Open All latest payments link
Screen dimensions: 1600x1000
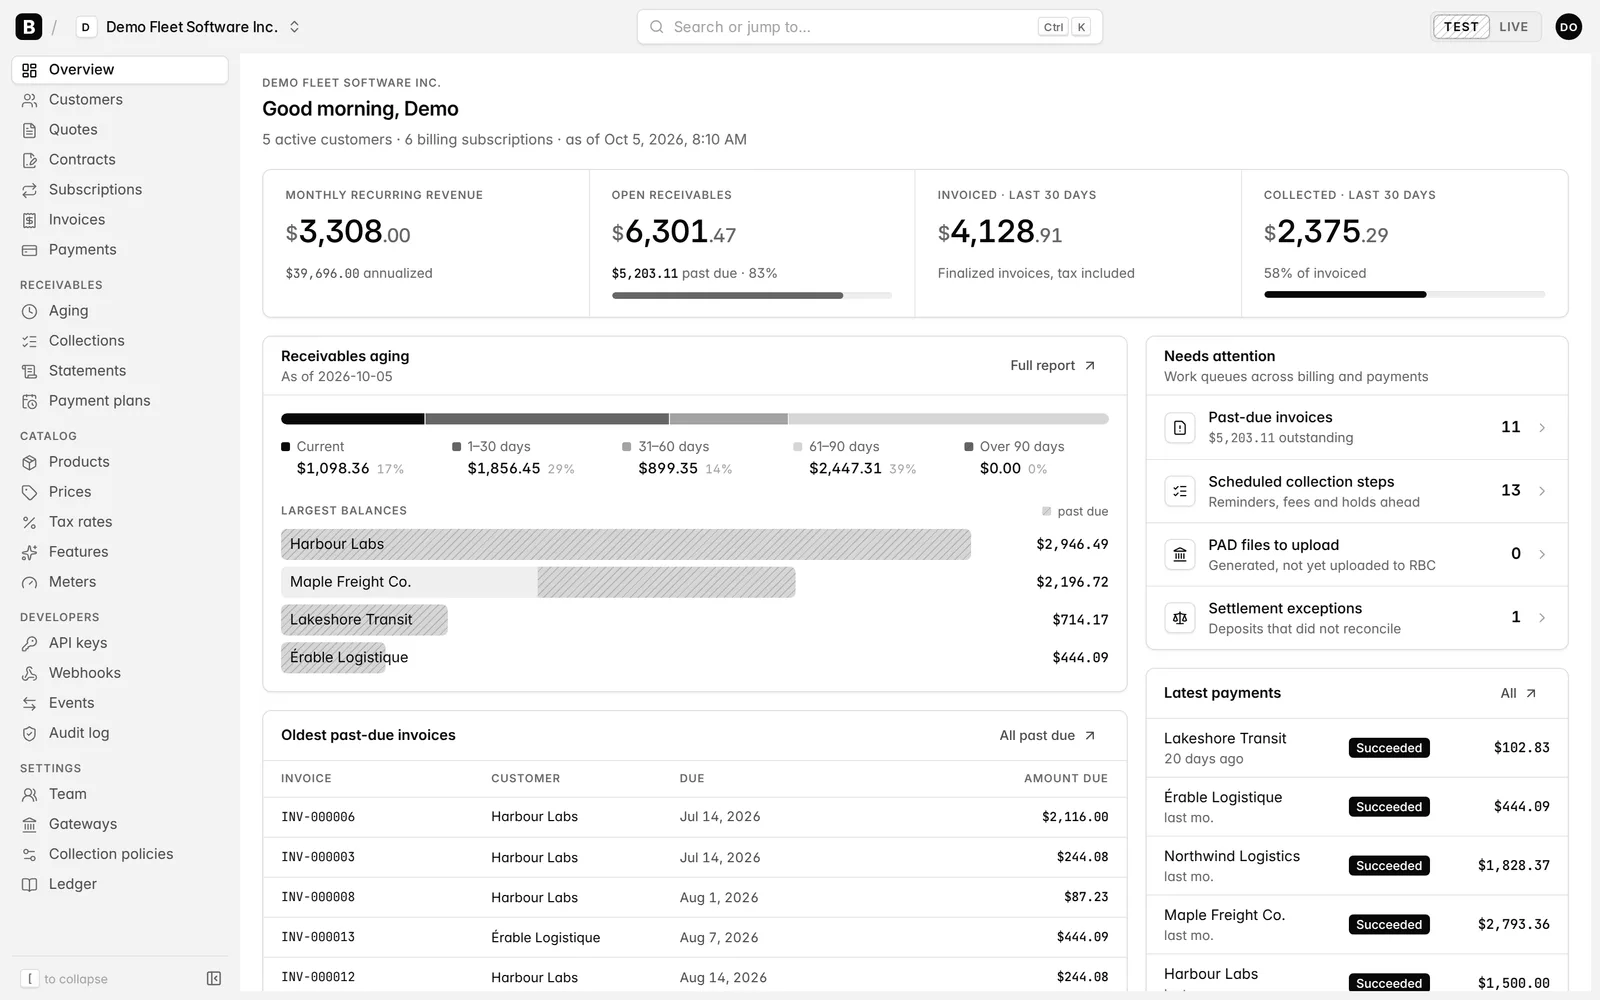click(1519, 693)
